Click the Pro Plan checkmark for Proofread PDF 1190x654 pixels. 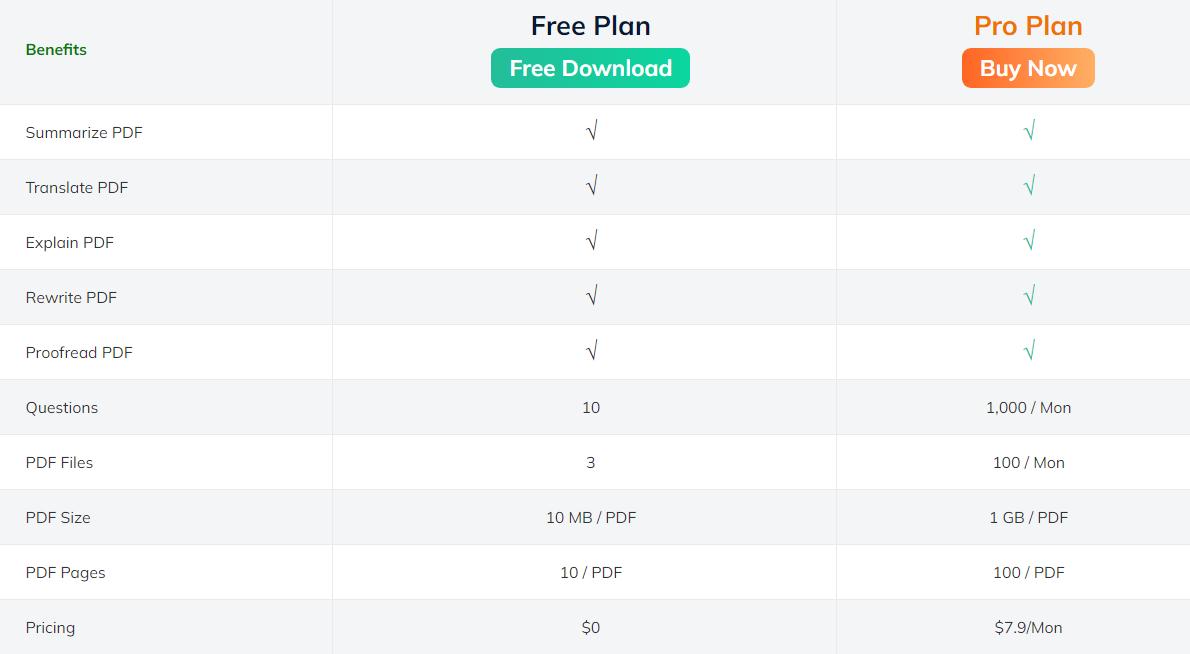pos(1028,350)
